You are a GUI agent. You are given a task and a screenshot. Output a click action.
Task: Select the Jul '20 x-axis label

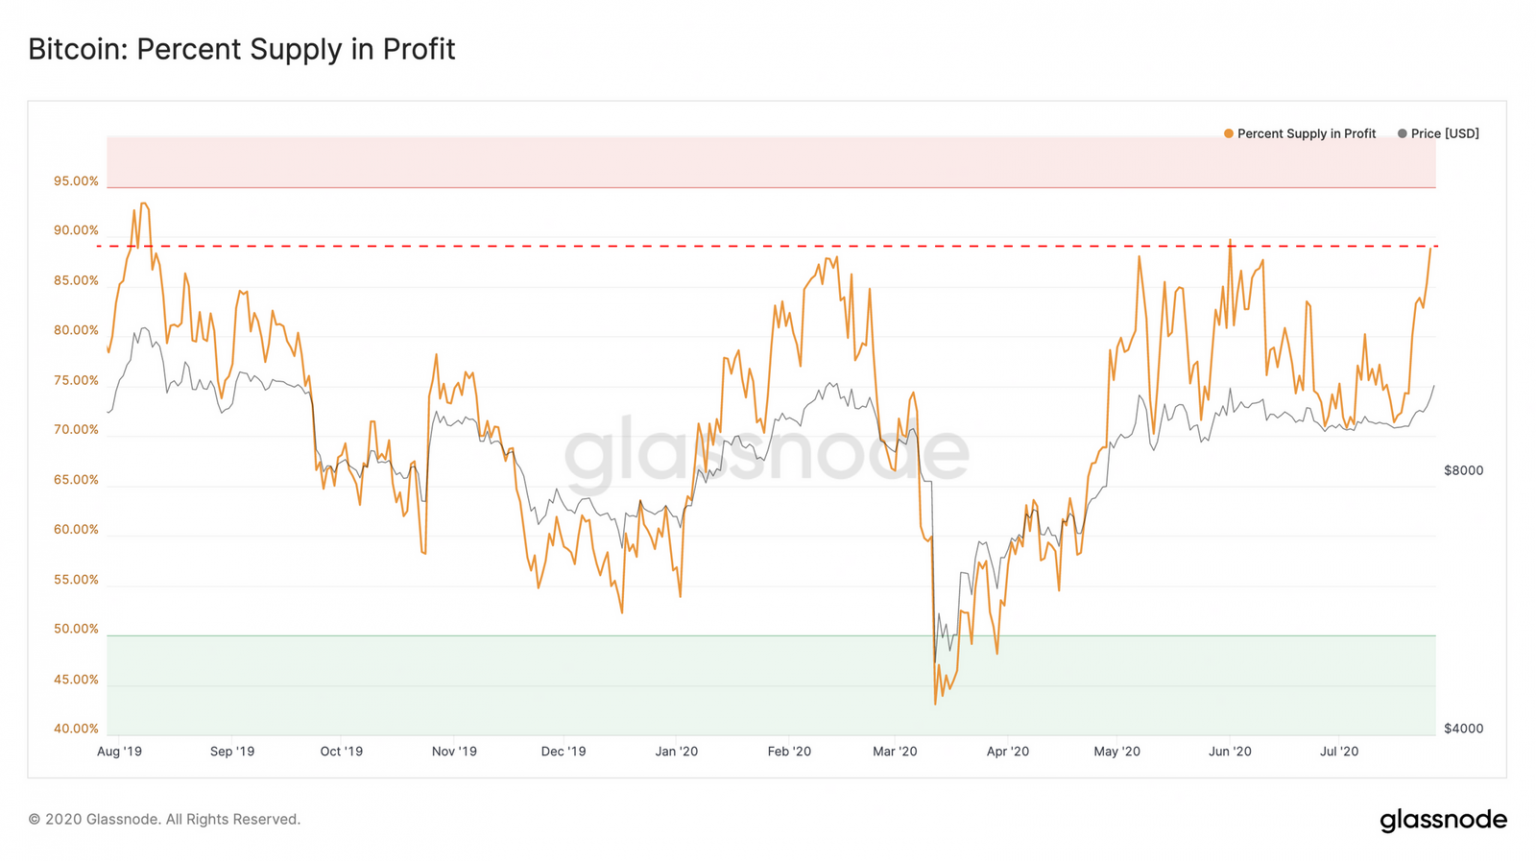[x=1339, y=751]
